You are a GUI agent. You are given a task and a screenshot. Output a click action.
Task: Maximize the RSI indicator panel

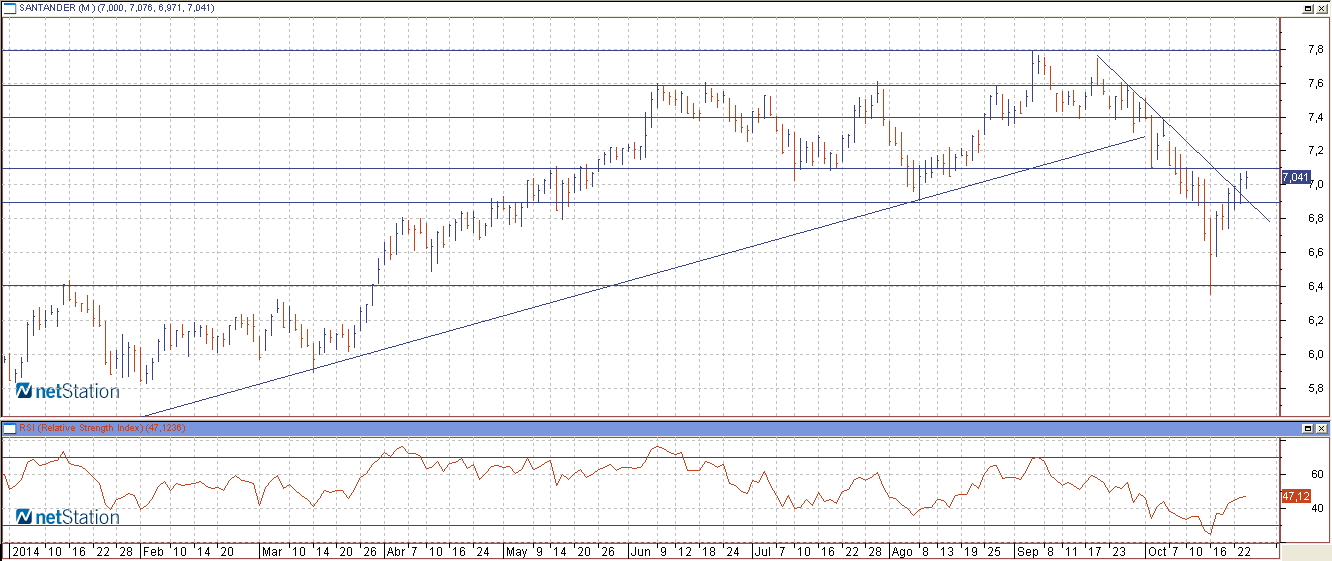pos(1307,428)
